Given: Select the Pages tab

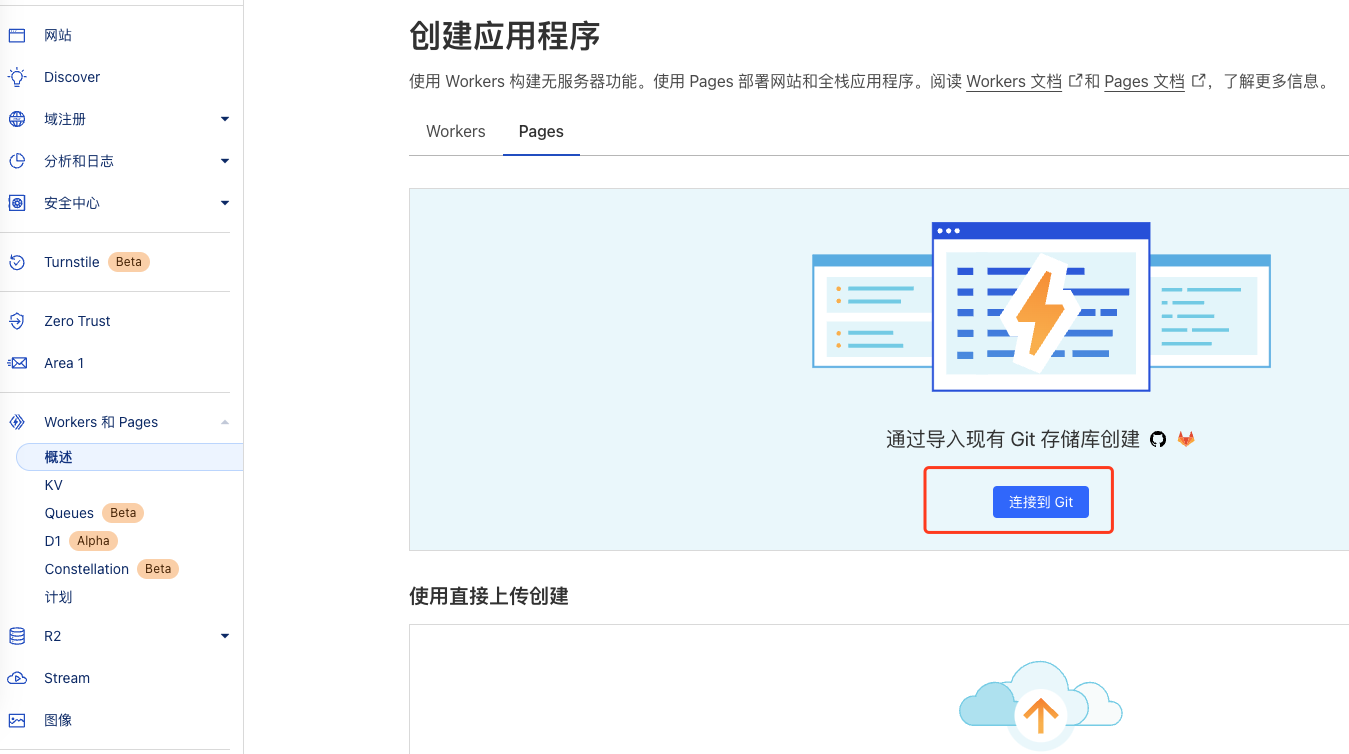Looking at the screenshot, I should pyautogui.click(x=541, y=131).
